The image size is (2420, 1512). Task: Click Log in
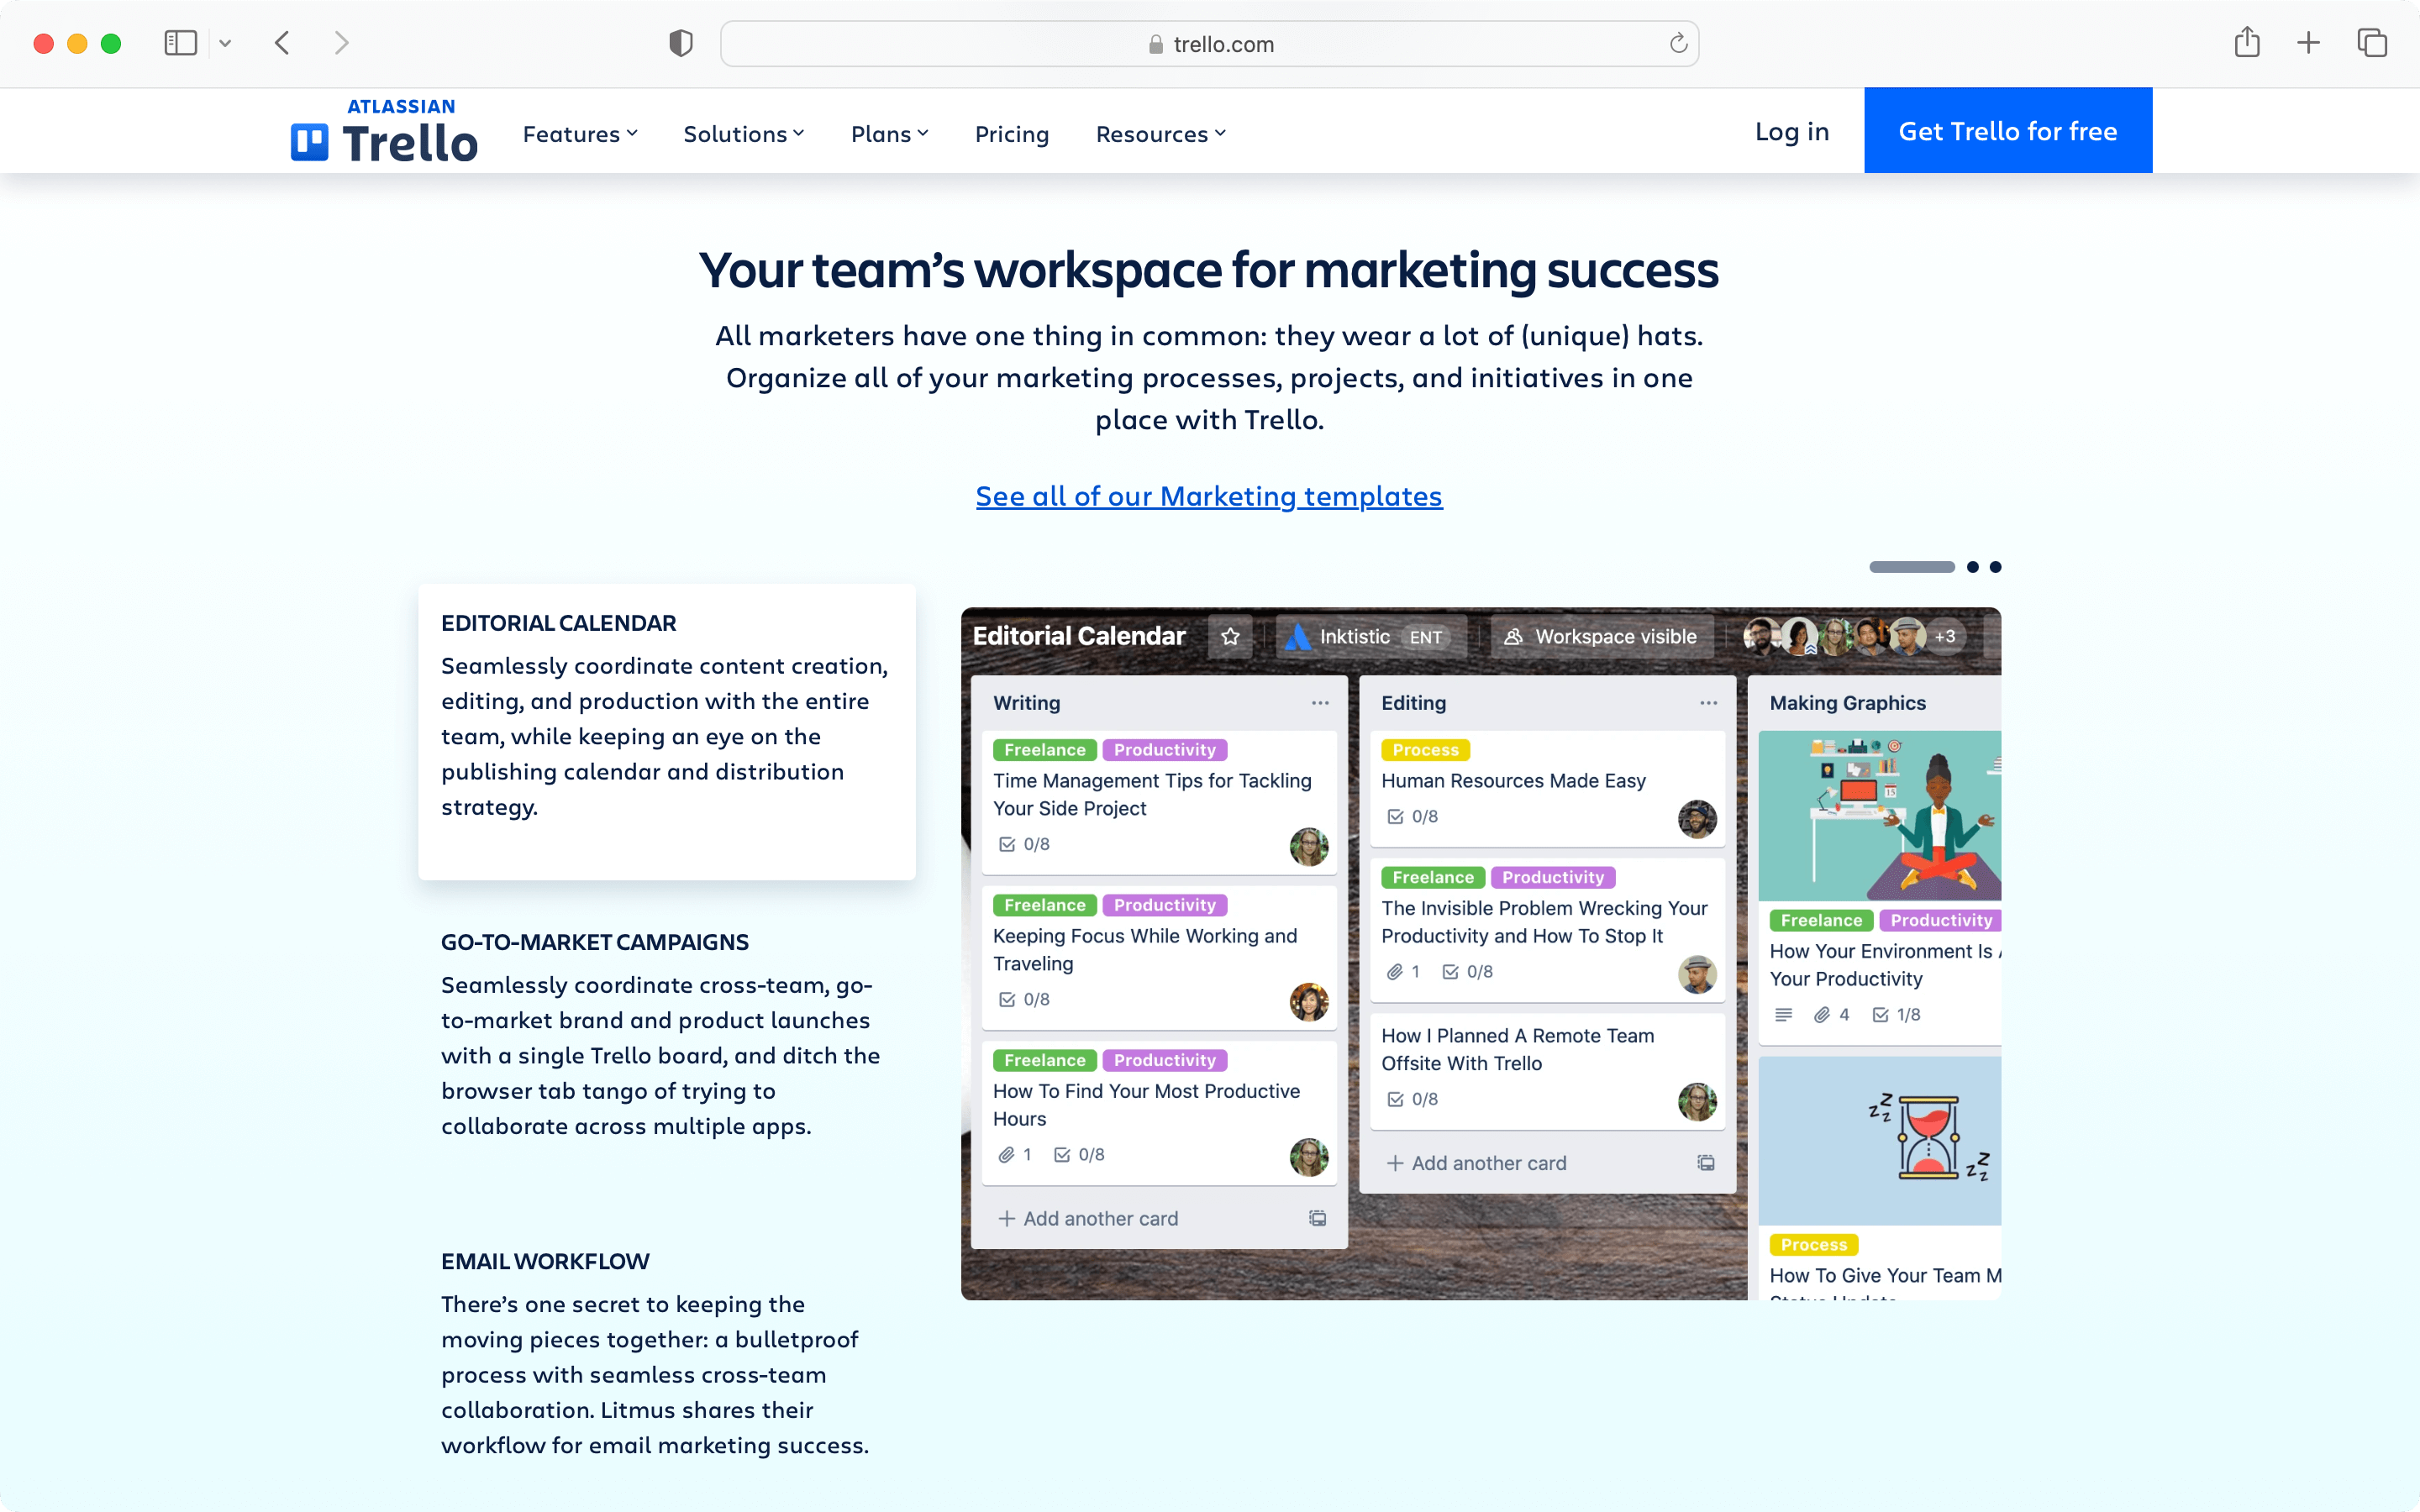pyautogui.click(x=1792, y=131)
